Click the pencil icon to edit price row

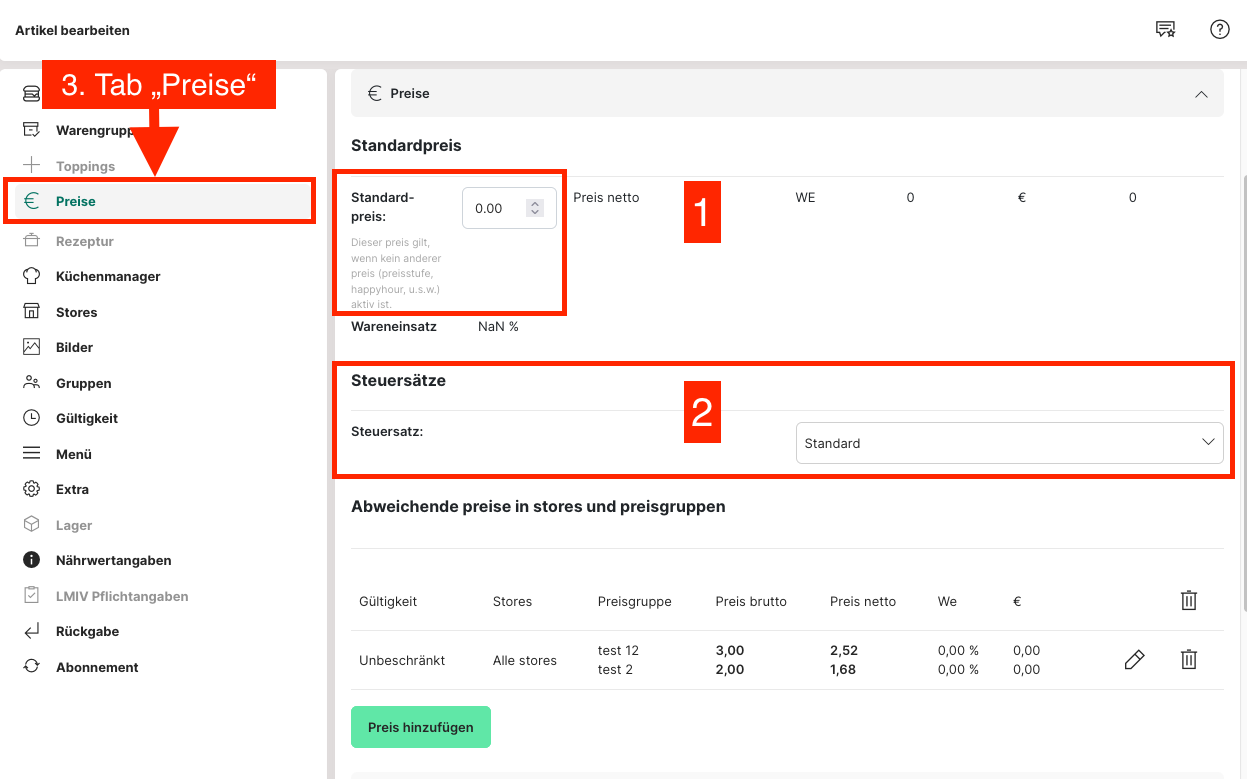[x=1134, y=660]
